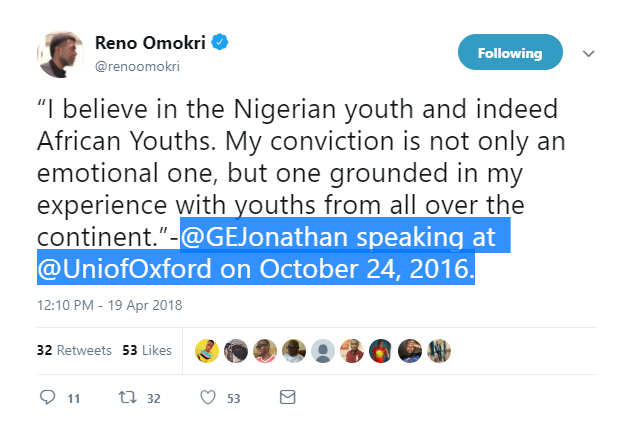Click the red-toned liker avatar
Screen dimensions: 625x421
point(380,351)
